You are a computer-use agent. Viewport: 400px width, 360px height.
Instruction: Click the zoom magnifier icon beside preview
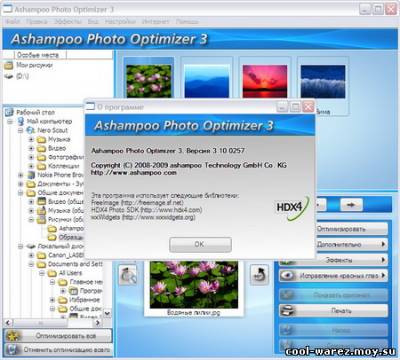(x=128, y=275)
